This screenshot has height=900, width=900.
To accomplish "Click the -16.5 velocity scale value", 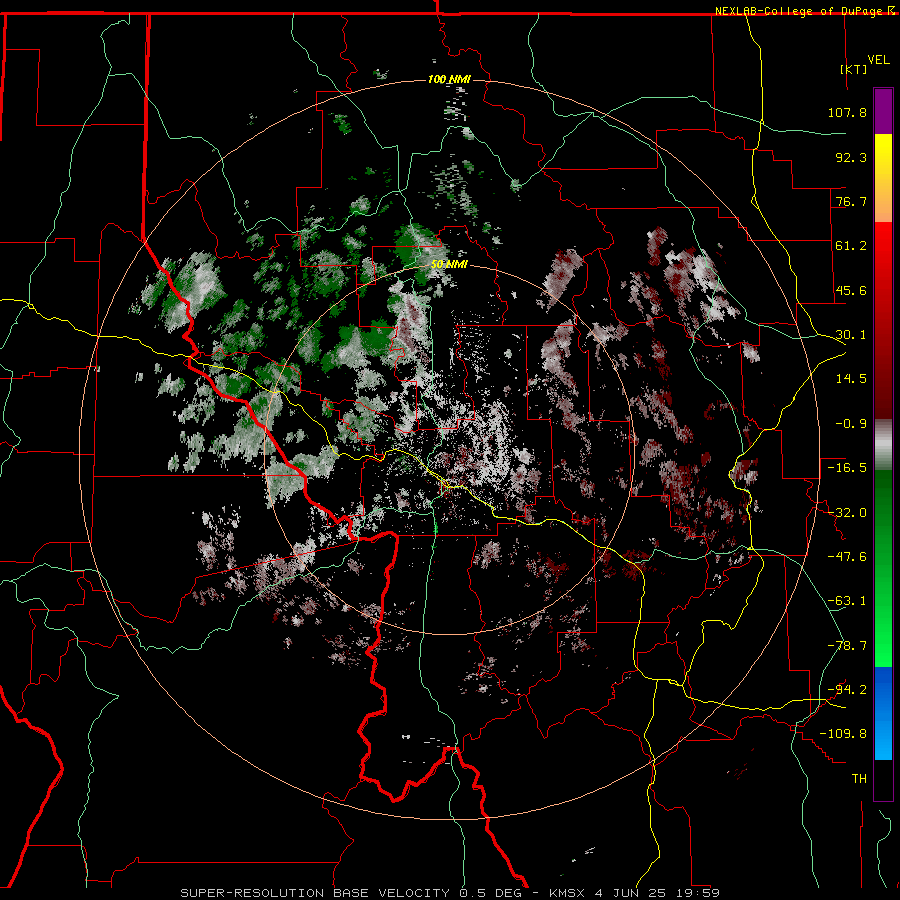I will click(847, 468).
